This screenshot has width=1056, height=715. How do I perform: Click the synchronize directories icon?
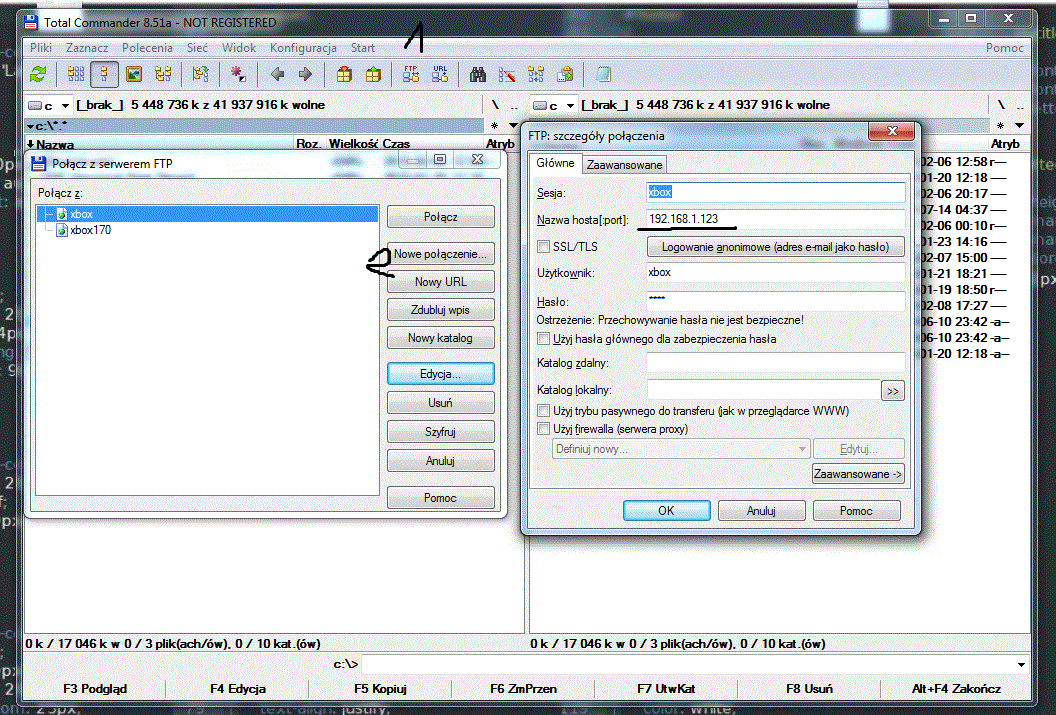(x=536, y=74)
